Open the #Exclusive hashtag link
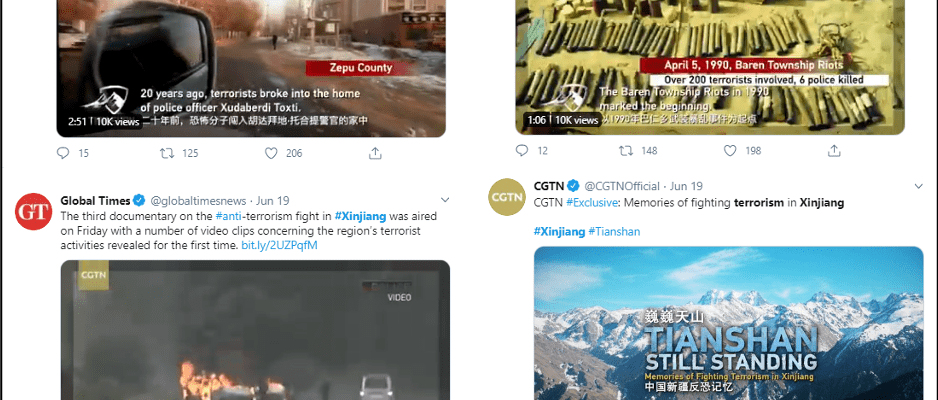 [592, 203]
